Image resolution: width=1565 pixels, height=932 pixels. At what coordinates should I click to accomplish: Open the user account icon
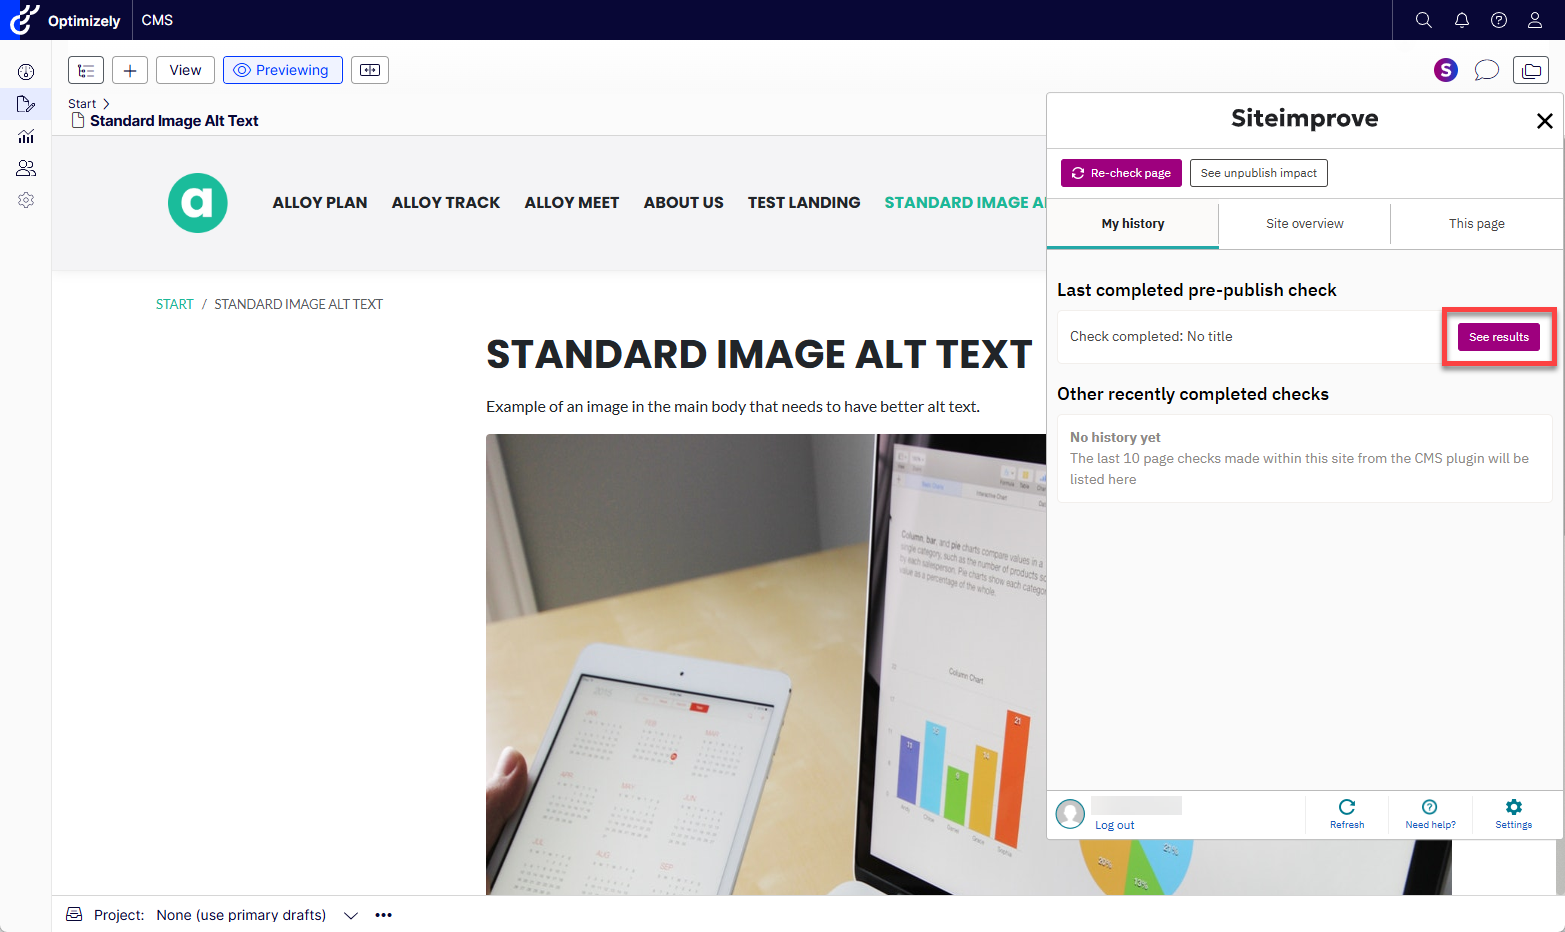tap(1535, 20)
